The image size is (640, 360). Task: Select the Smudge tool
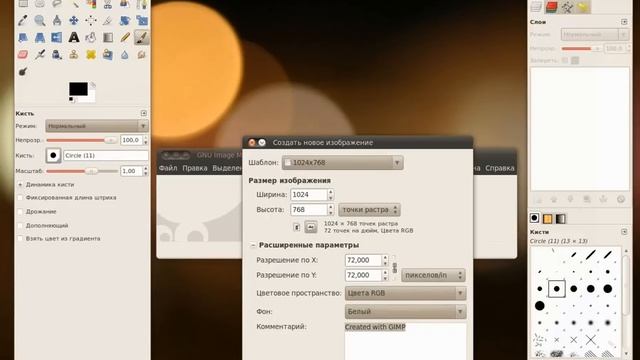142,54
